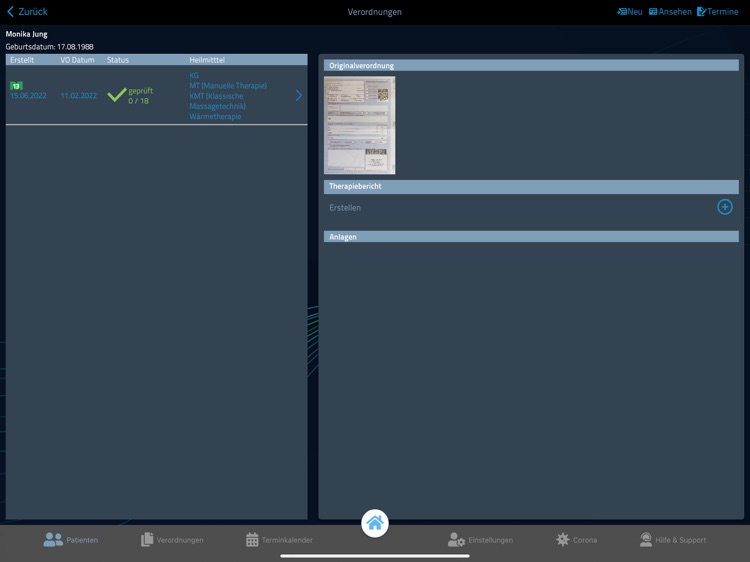750x562 pixels.
Task: Click the geprüft status text
Action: coord(141,90)
